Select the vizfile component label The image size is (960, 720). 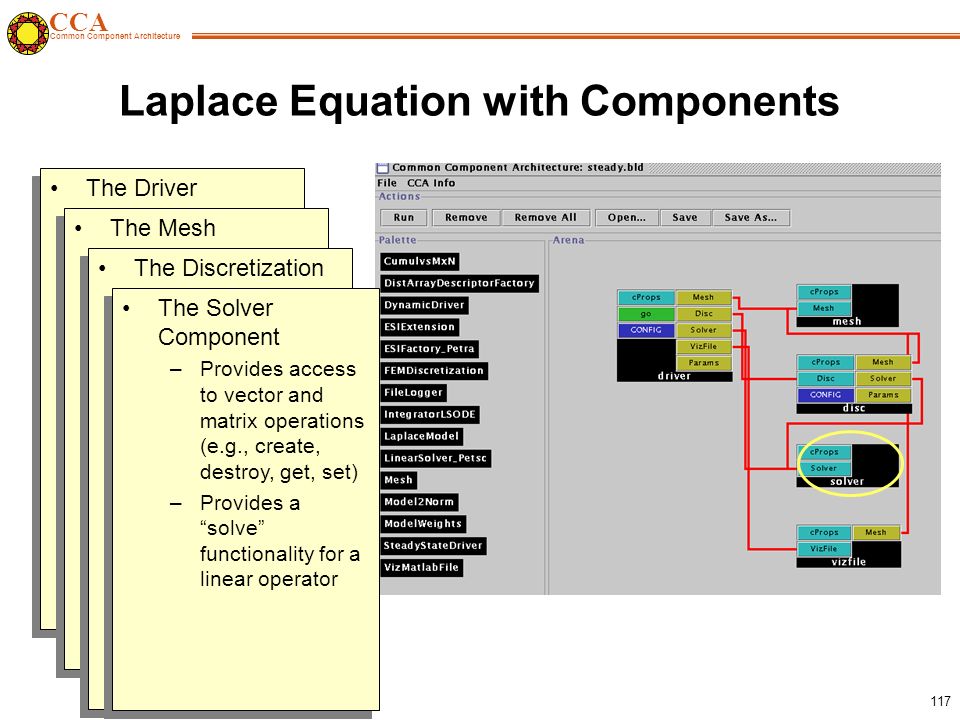click(849, 562)
